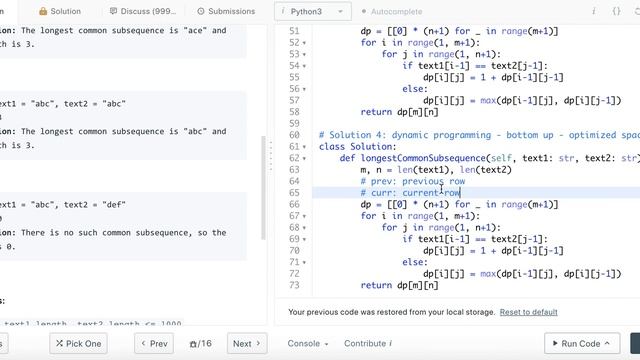The width and height of the screenshot is (640, 360).
Task: Go to the Next problem
Action: coord(247,344)
